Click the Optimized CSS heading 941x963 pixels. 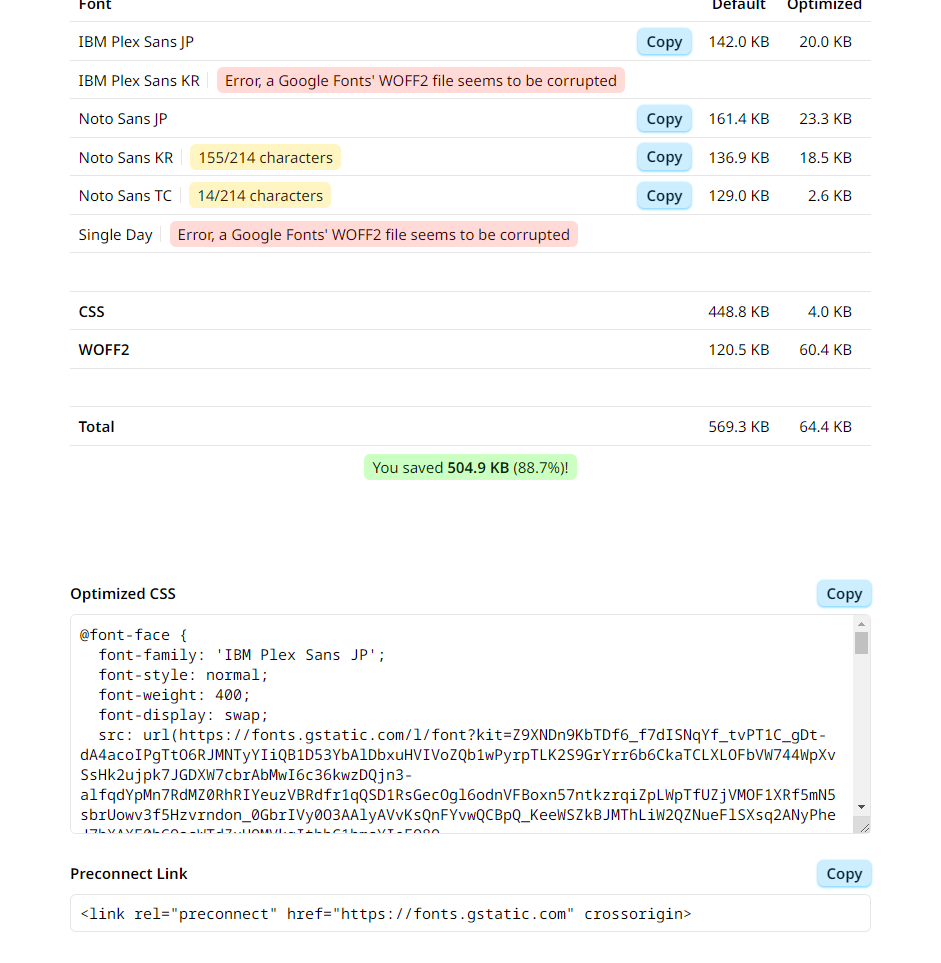[123, 594]
